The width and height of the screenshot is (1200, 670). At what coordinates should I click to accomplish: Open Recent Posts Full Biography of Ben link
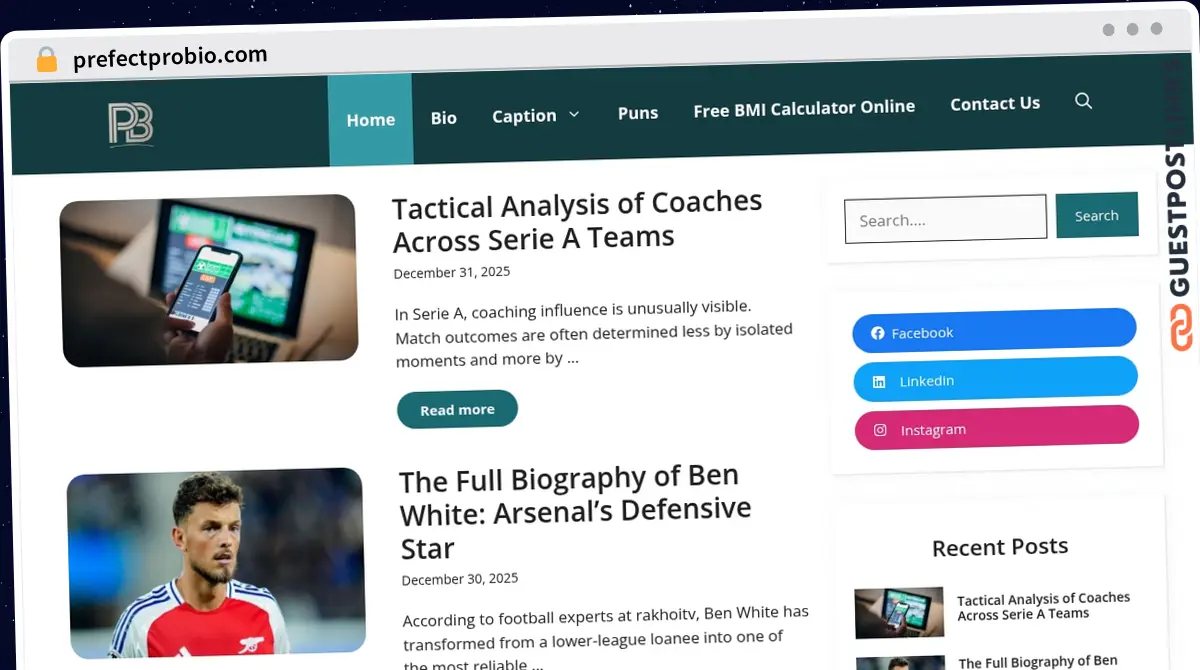(1038, 662)
